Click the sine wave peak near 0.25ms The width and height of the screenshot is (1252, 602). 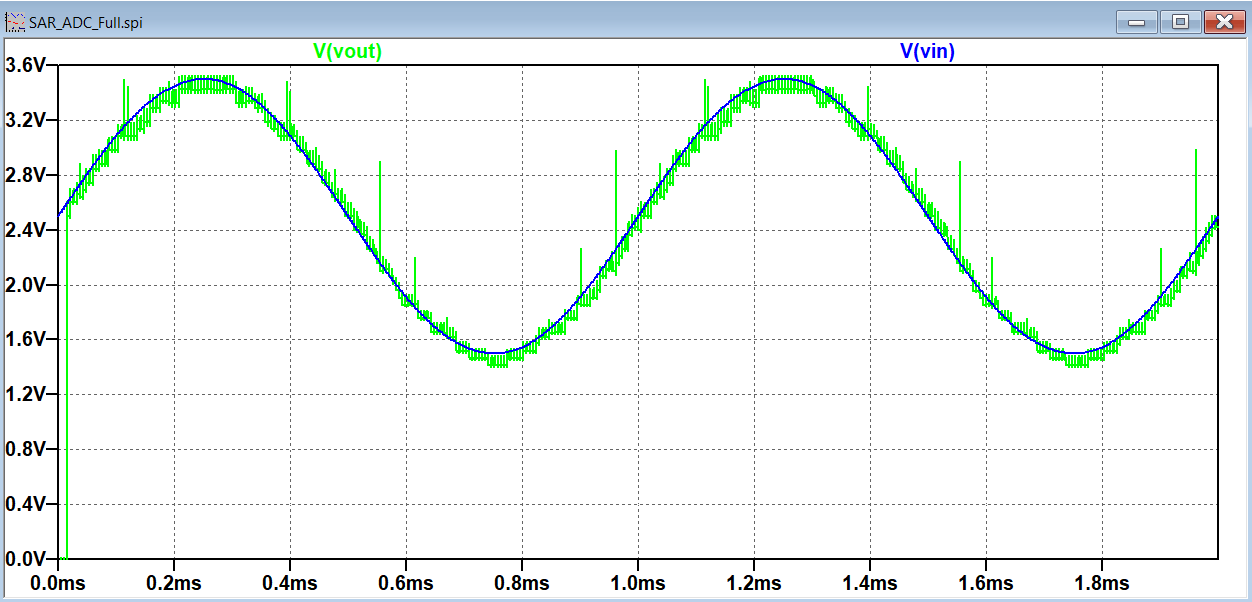click(200, 78)
